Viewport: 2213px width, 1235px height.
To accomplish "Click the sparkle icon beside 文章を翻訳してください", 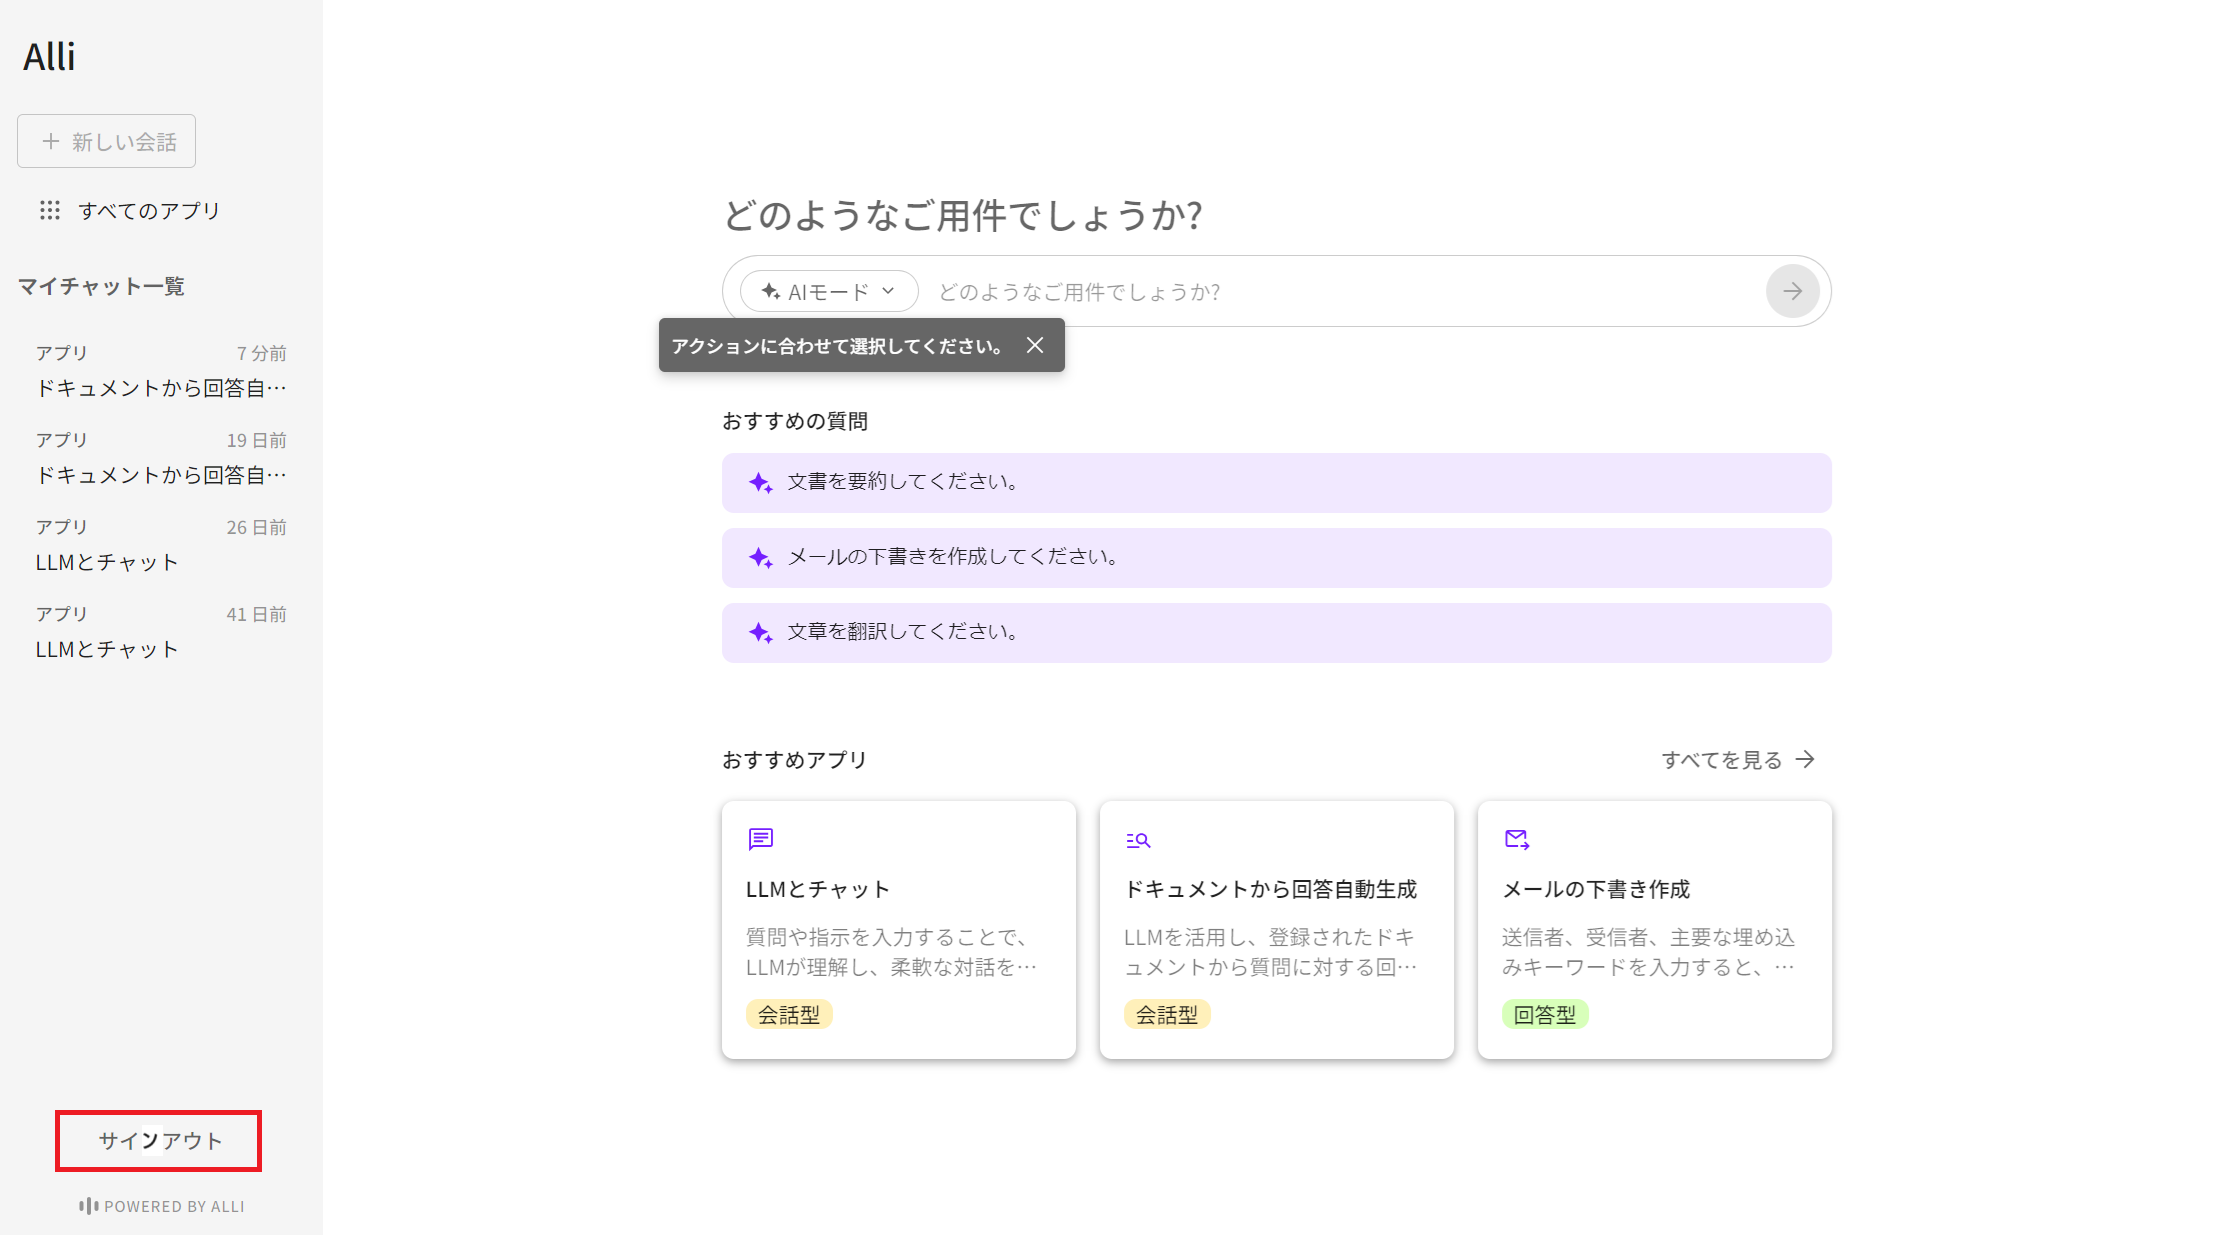I will (760, 632).
